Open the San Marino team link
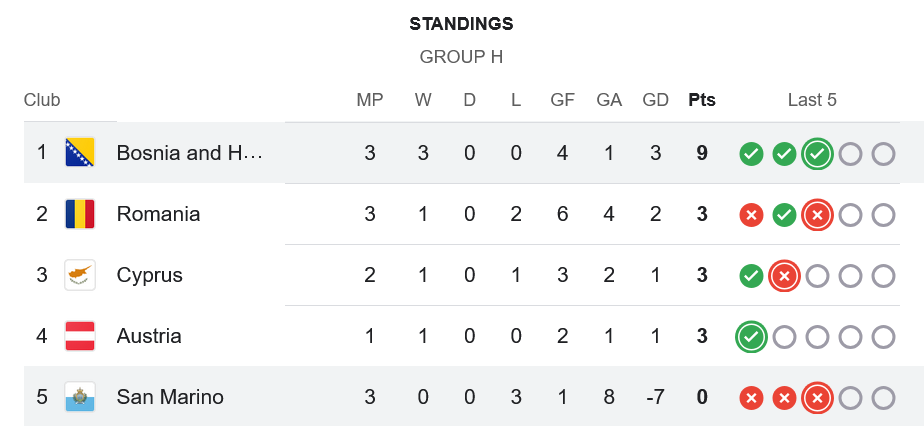Viewport: 924px width, 444px height. pos(170,397)
